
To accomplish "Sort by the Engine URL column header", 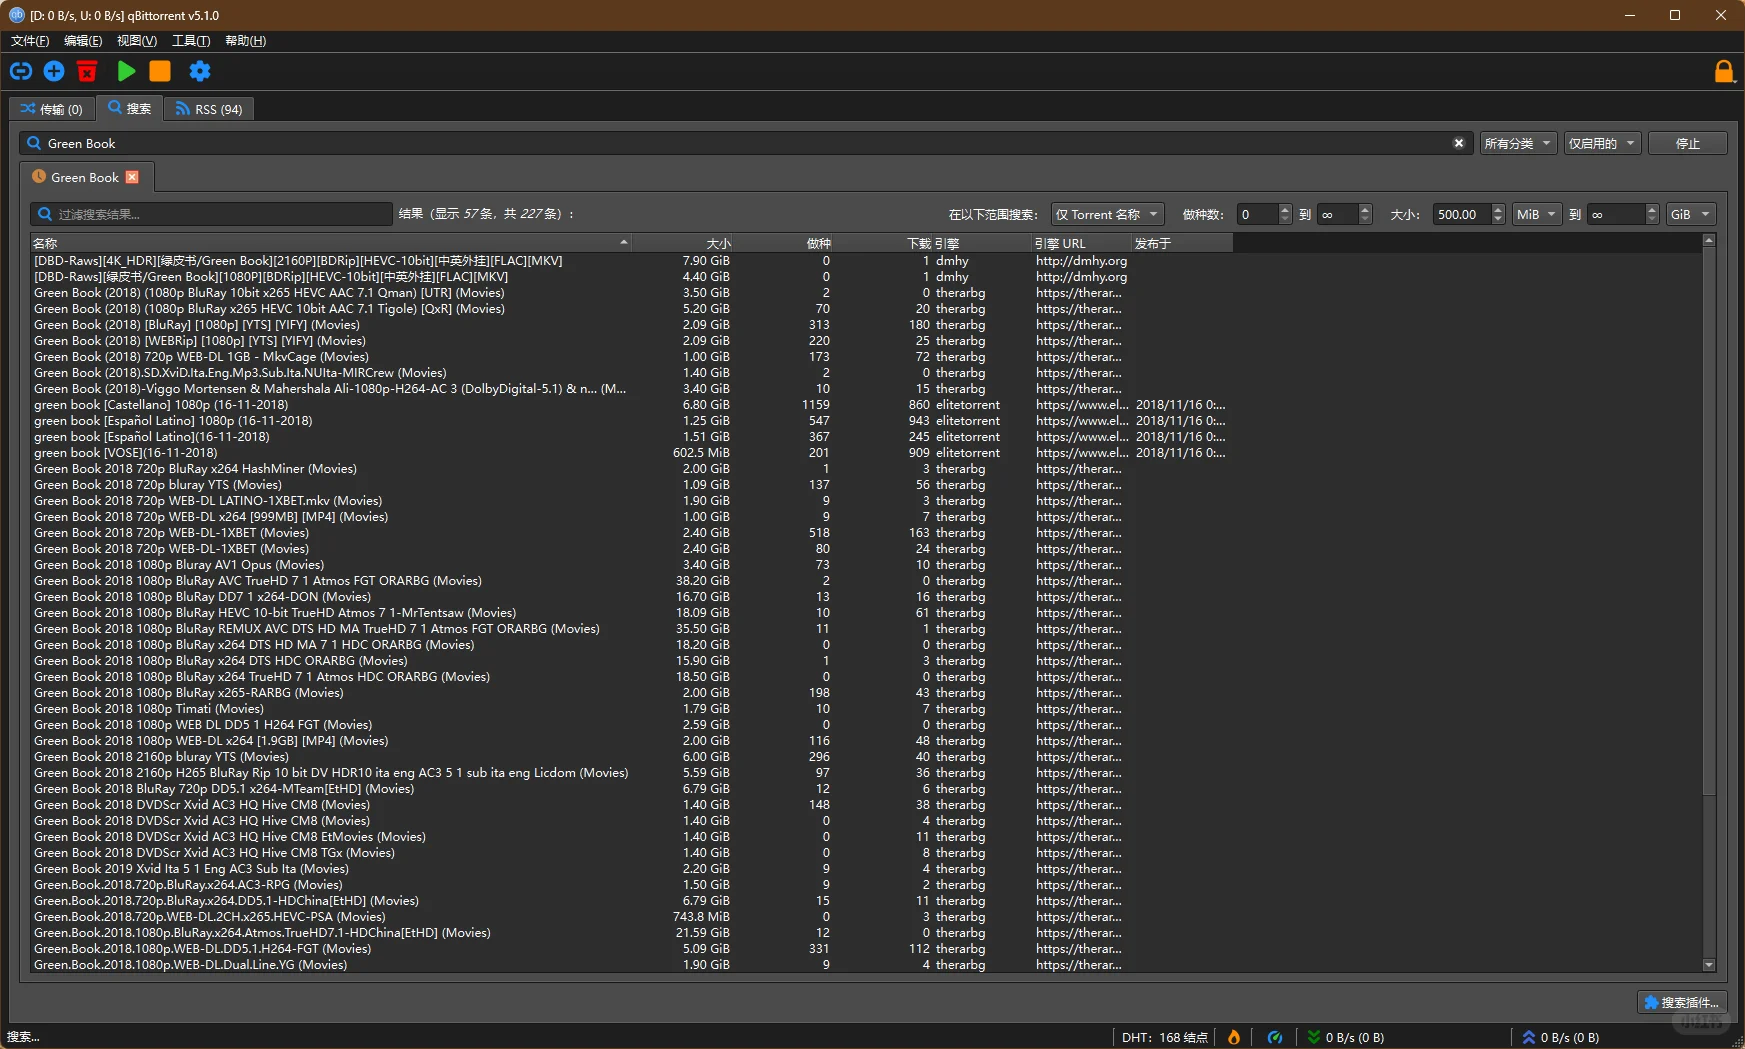I will [x=1082, y=243].
